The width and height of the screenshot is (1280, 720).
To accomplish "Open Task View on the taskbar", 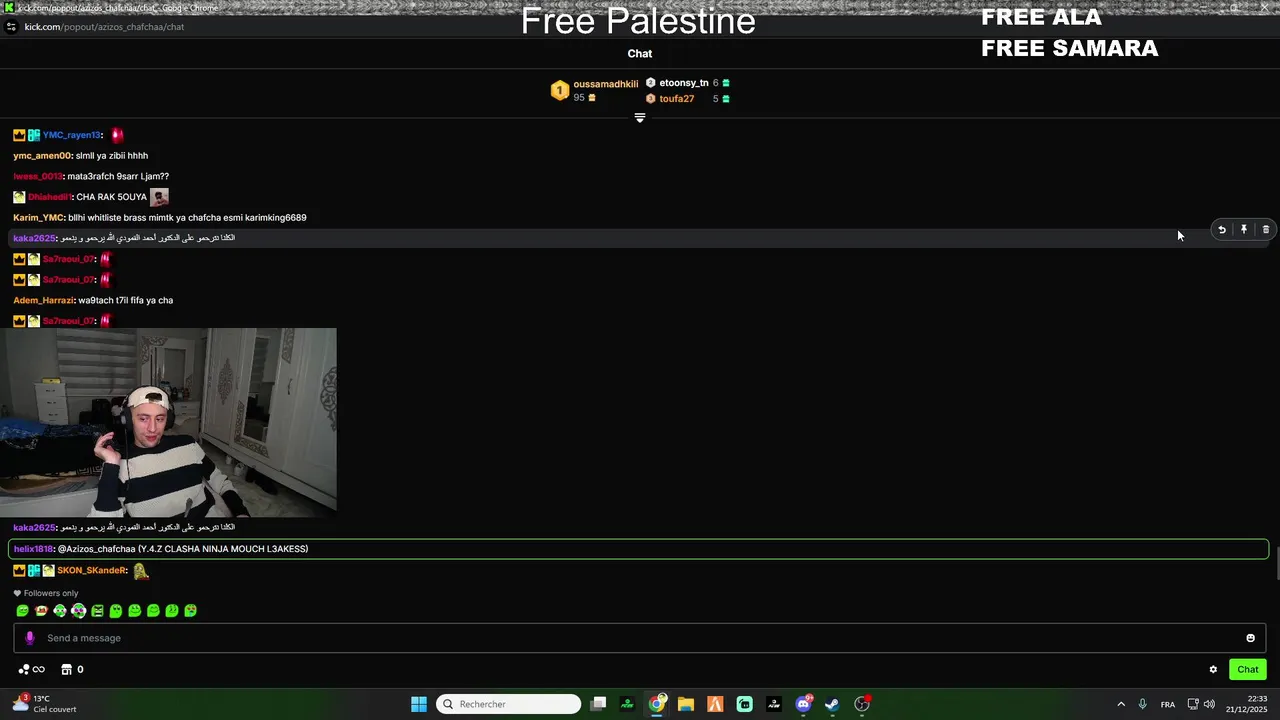I will point(598,704).
